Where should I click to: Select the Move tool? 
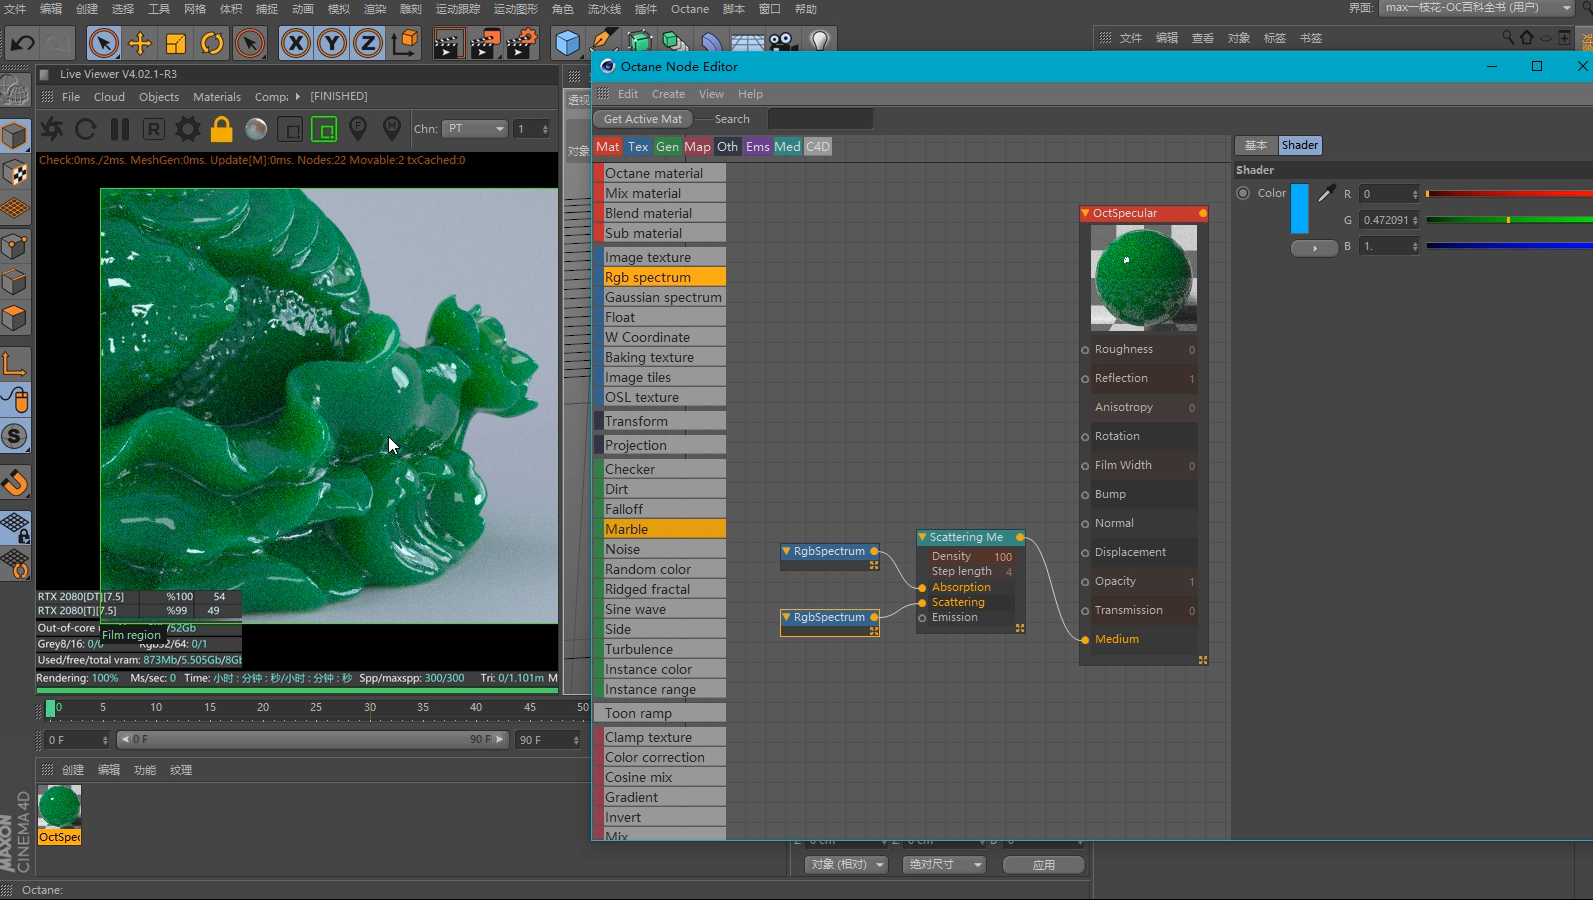(140, 43)
